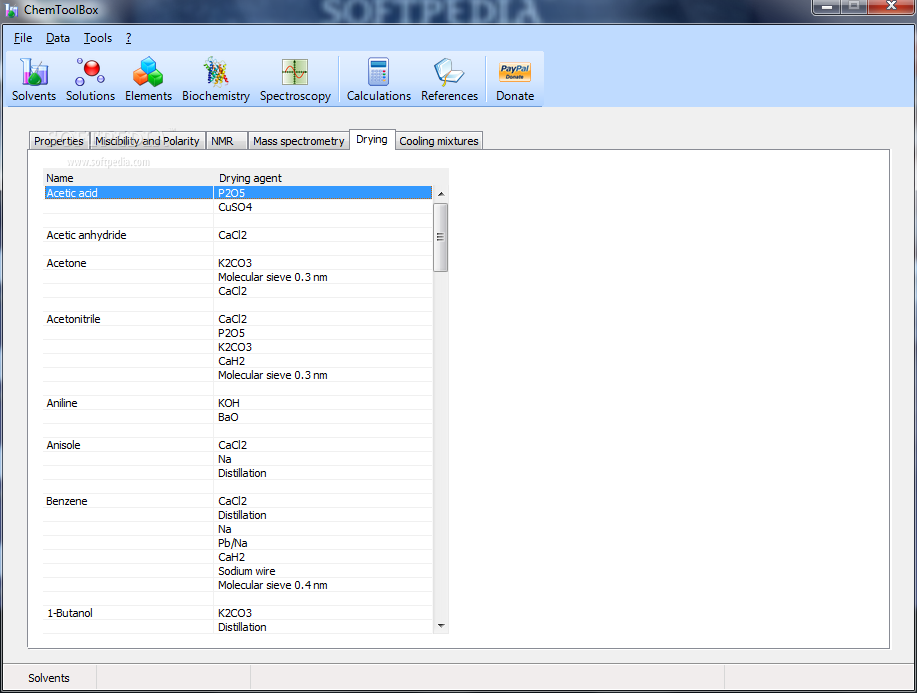Screen dimensions: 917x693
Task: Open the Data menu
Action: (x=58, y=38)
